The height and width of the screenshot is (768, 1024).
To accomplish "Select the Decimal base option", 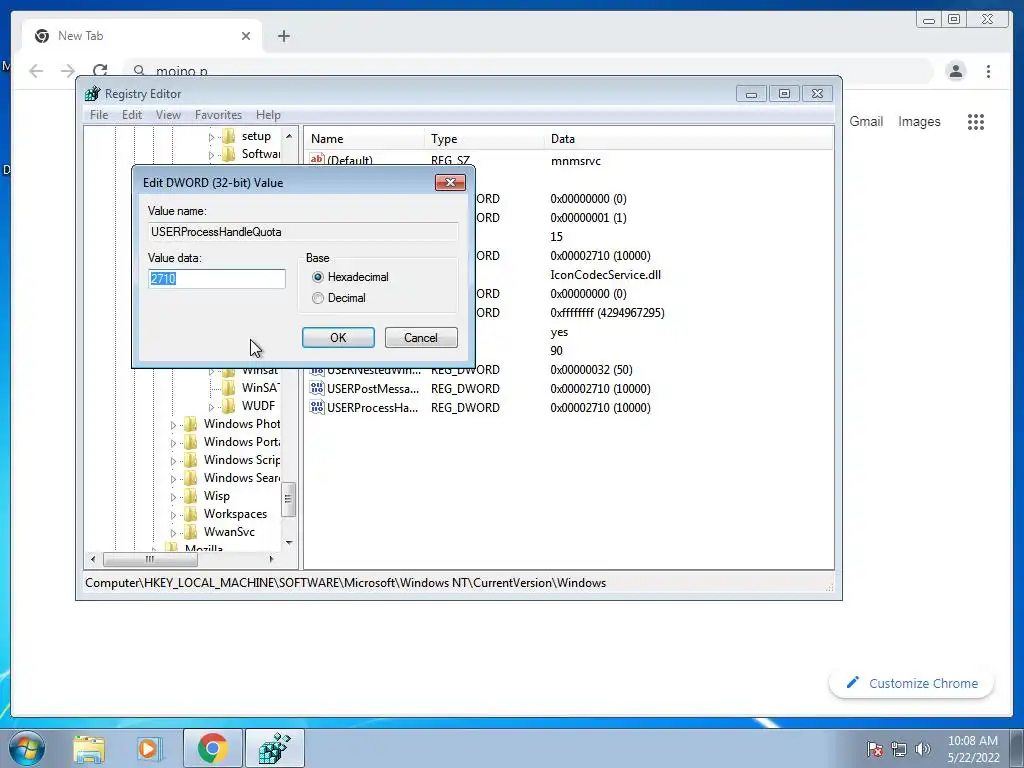I will click(x=318, y=298).
